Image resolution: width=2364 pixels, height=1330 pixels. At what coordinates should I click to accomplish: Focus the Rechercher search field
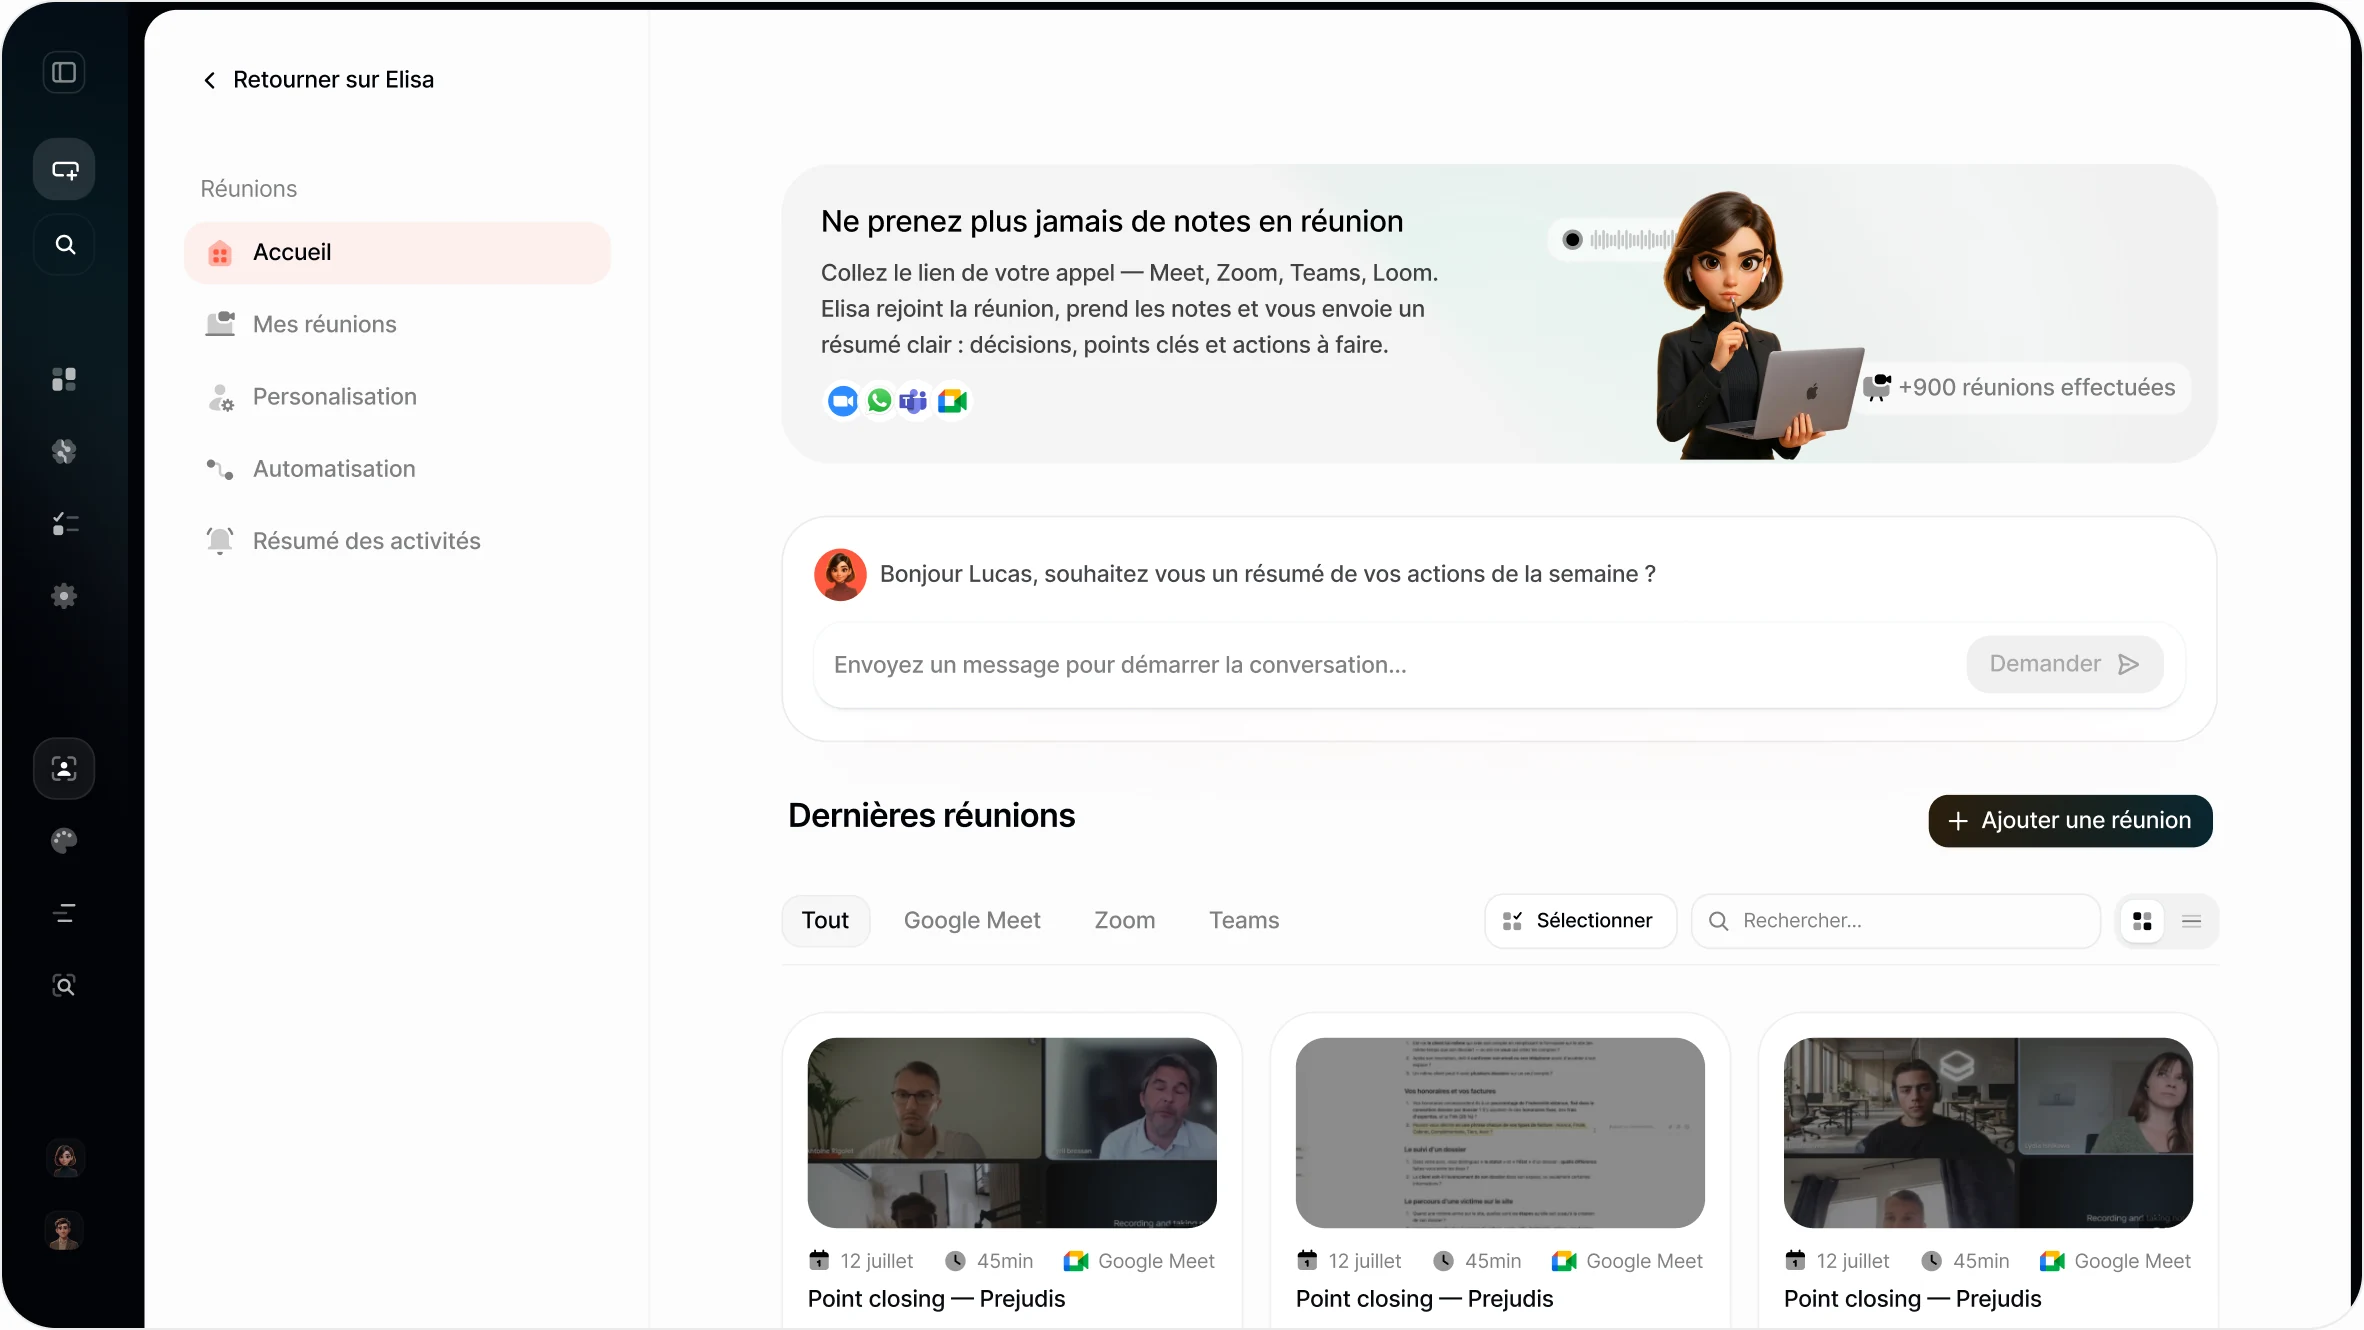[x=1895, y=921]
